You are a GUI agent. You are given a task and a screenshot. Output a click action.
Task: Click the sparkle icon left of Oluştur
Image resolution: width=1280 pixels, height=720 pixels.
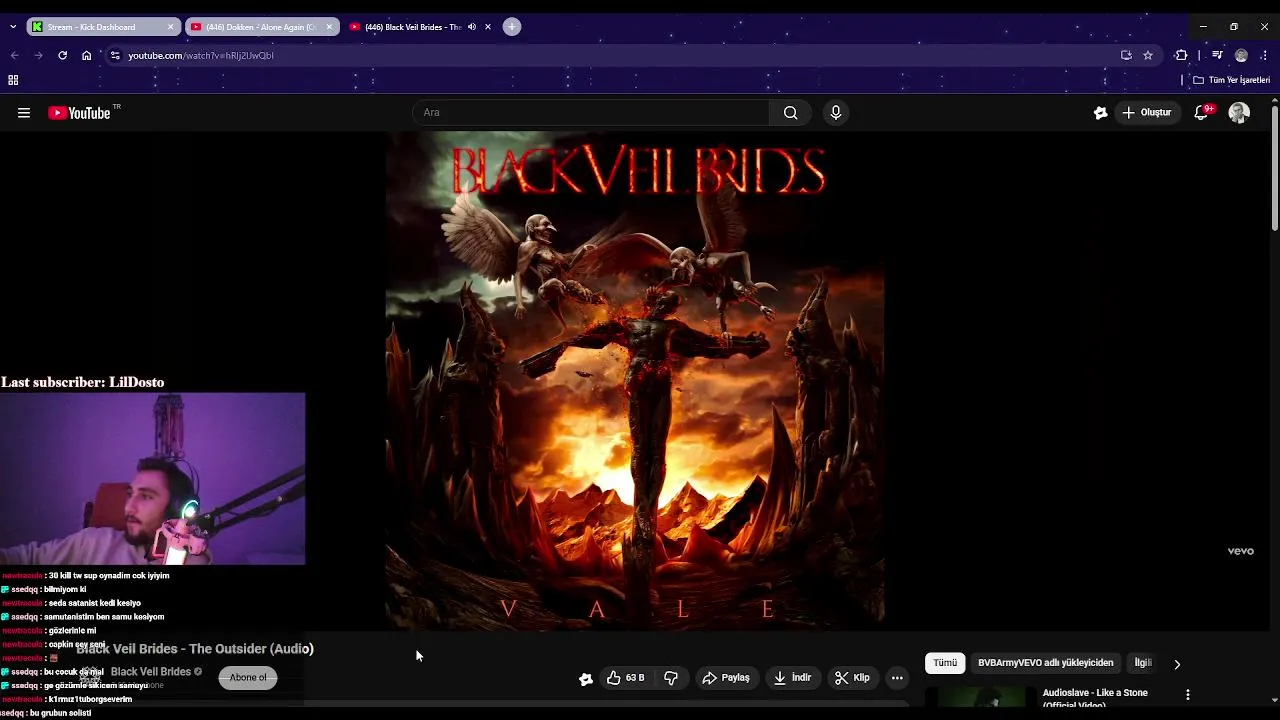[1100, 113]
